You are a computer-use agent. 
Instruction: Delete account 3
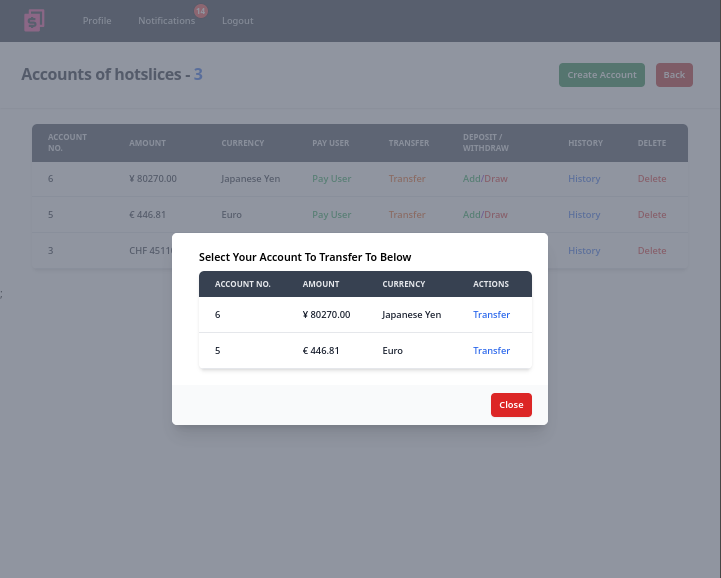(652, 251)
